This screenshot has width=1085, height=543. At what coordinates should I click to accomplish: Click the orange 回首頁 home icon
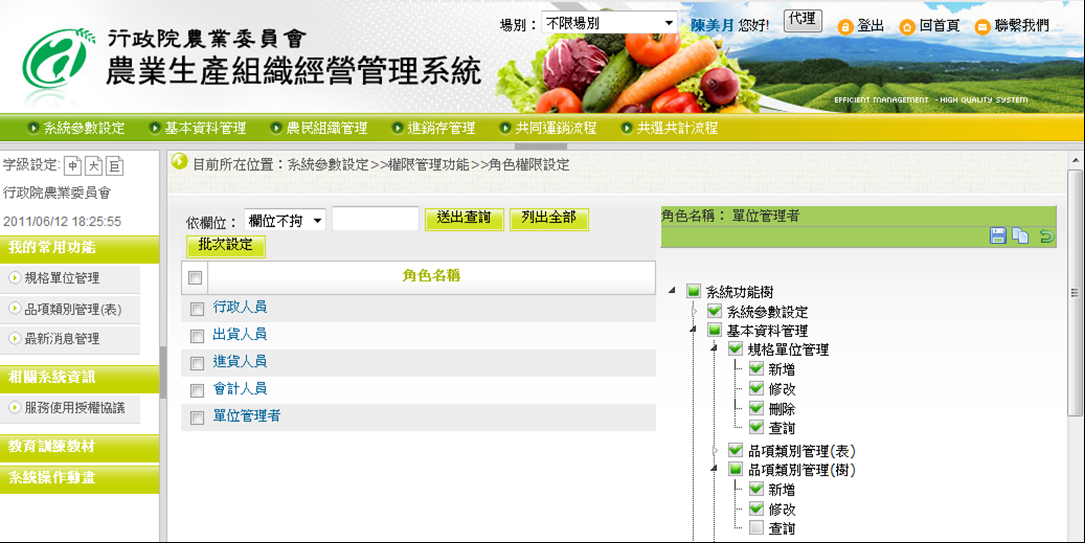tap(907, 27)
